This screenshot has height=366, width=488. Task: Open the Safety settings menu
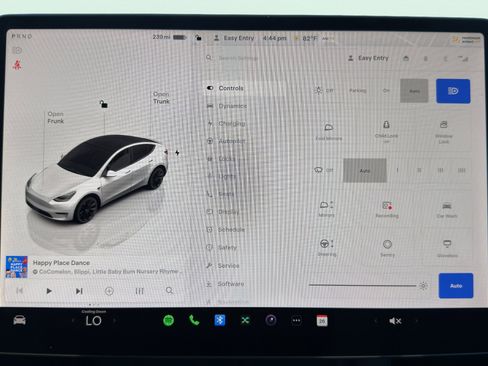pos(222,247)
